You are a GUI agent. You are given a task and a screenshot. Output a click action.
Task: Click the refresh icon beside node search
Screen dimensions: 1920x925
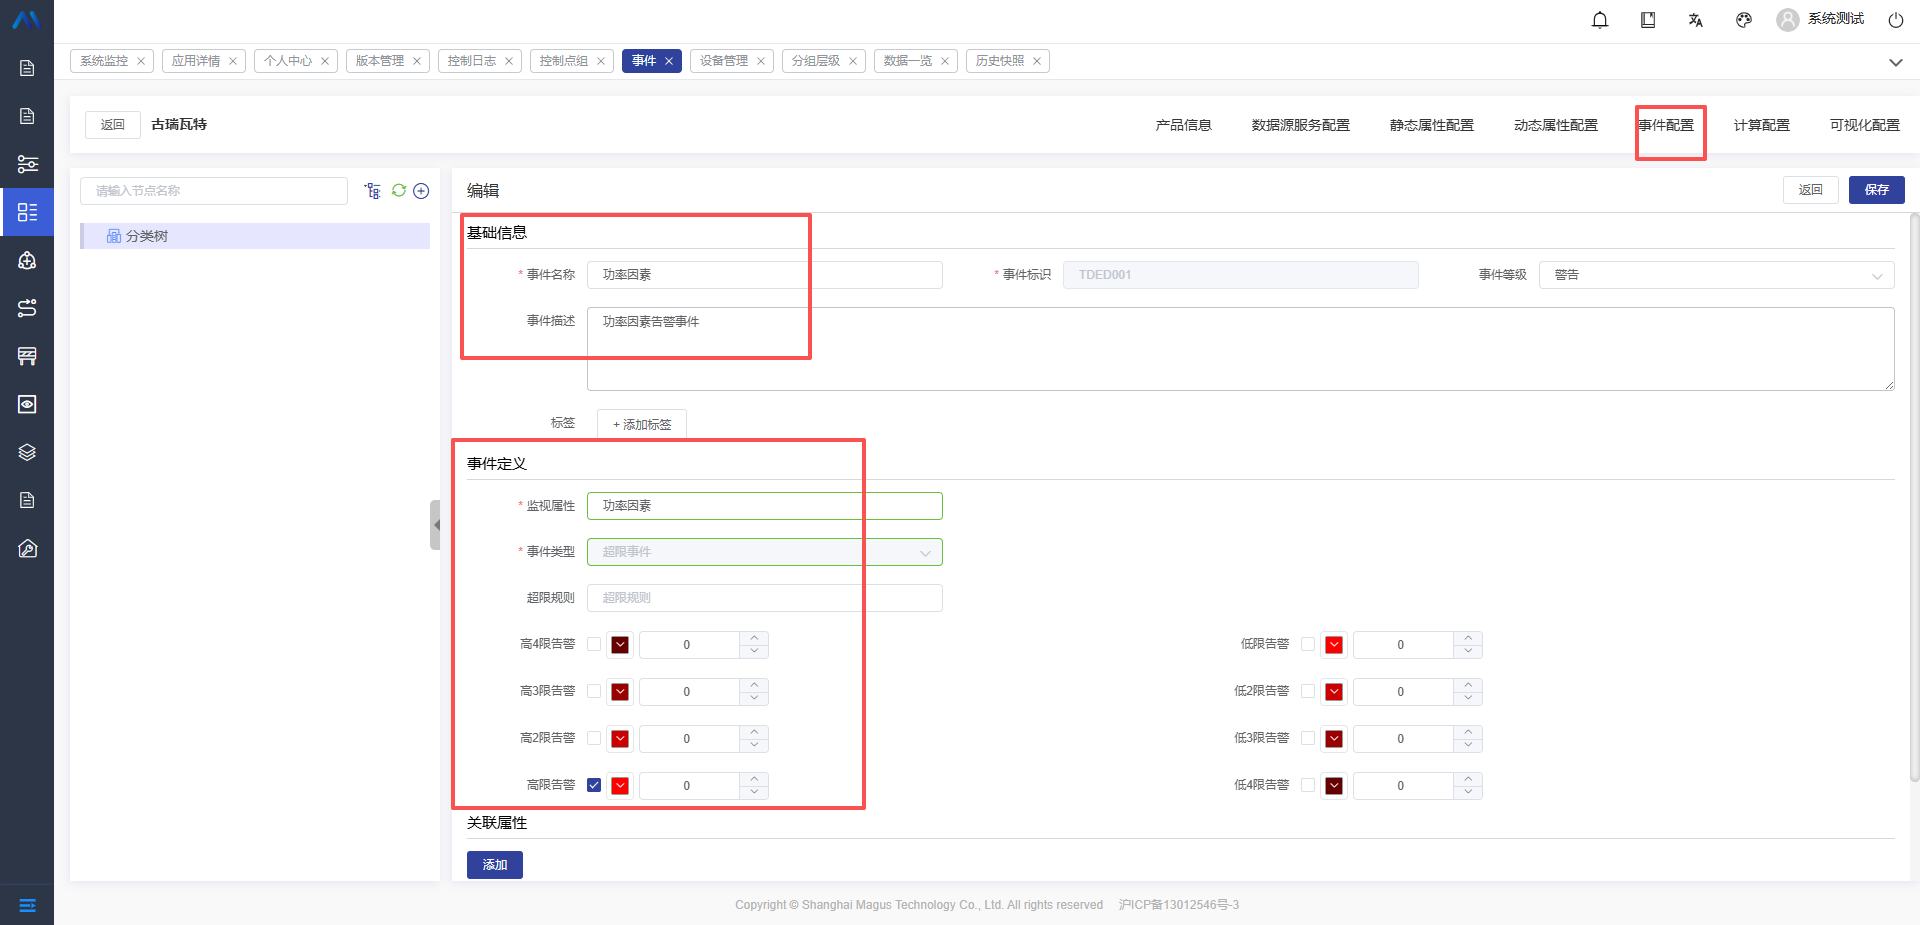399,190
